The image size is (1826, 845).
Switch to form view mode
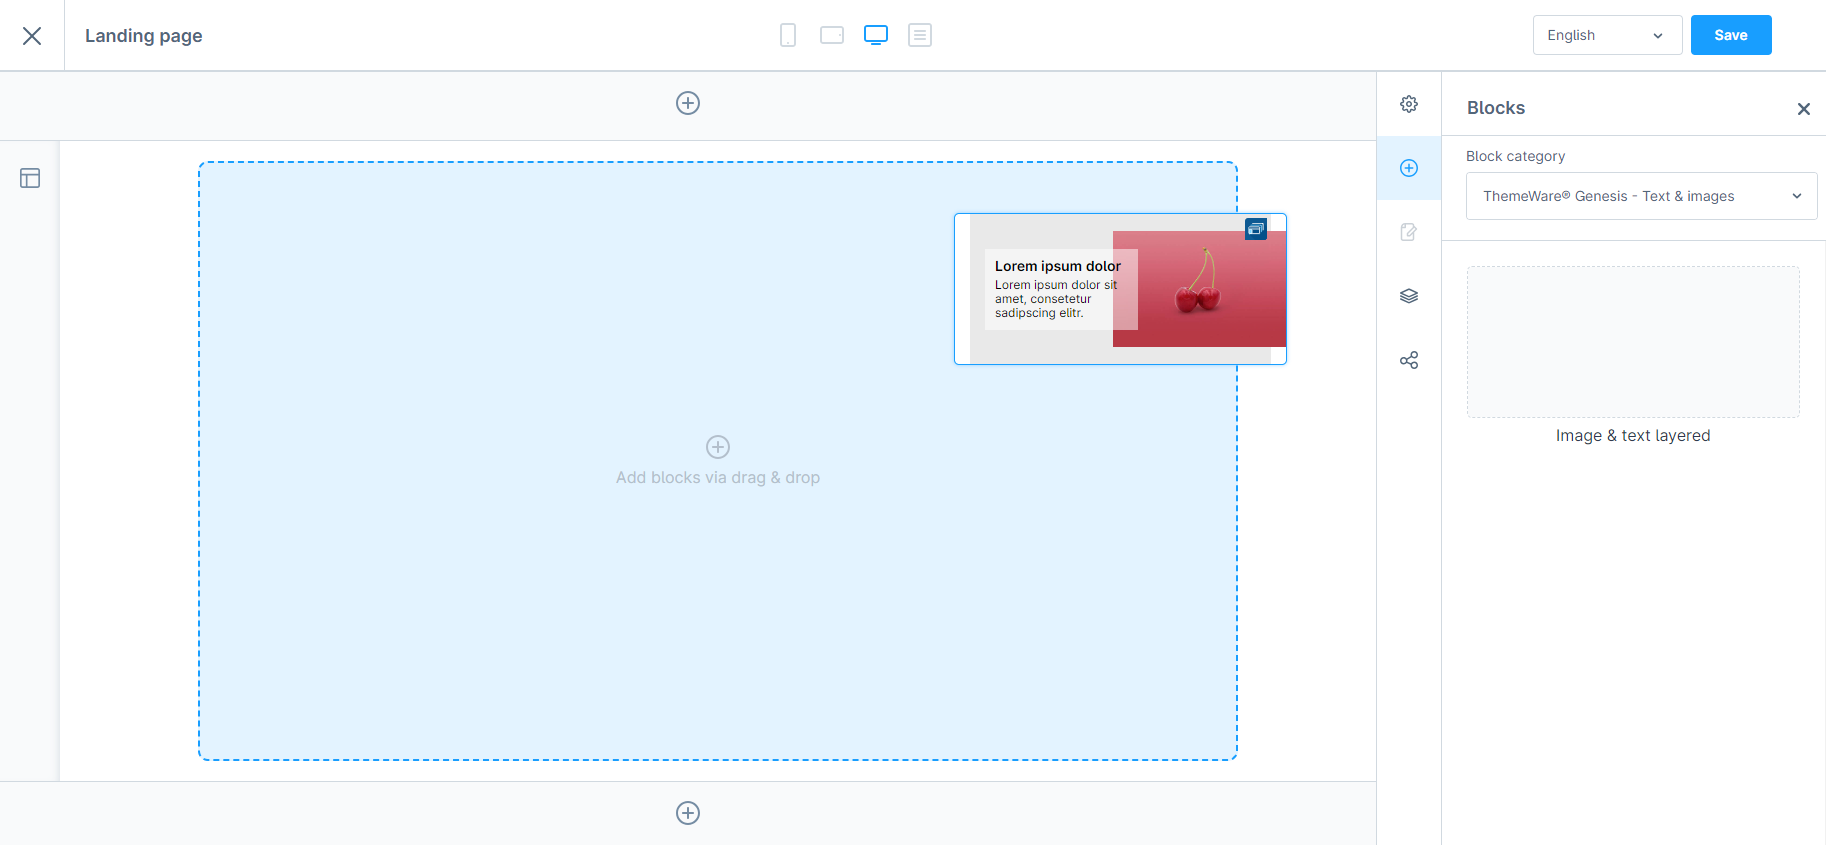click(920, 35)
